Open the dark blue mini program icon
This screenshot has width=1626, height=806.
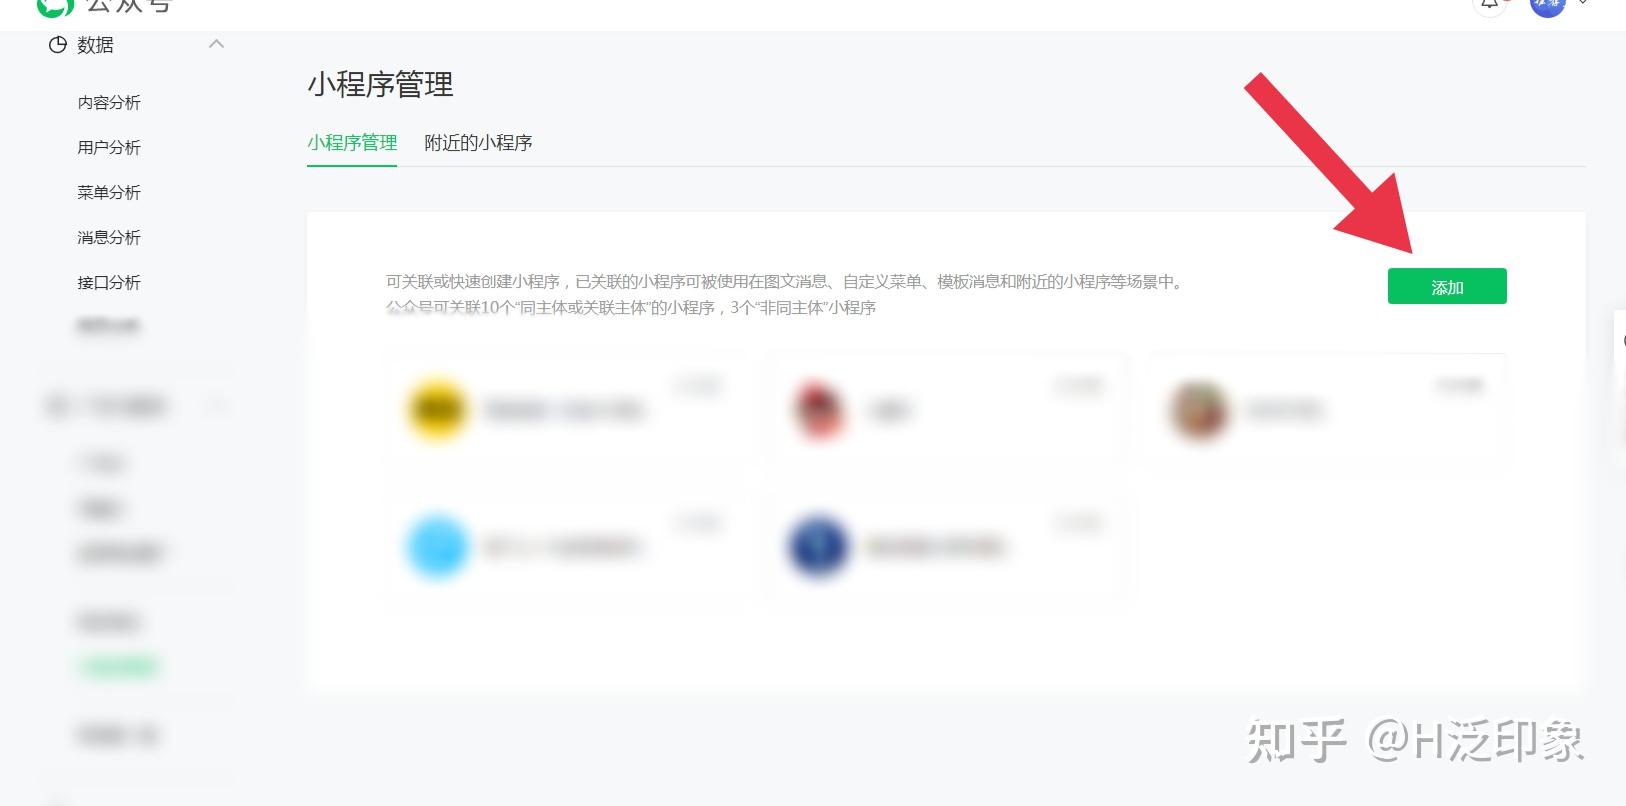[819, 547]
